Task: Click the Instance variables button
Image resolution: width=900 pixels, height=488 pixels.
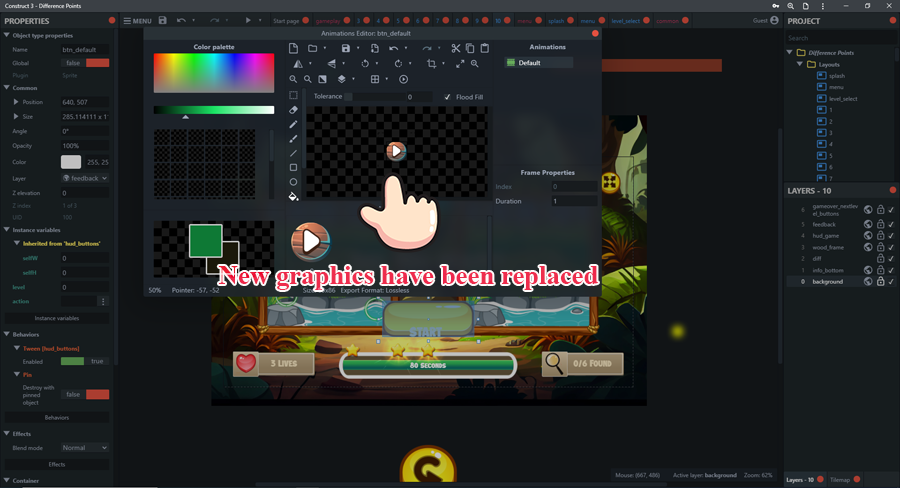Action: (57, 318)
